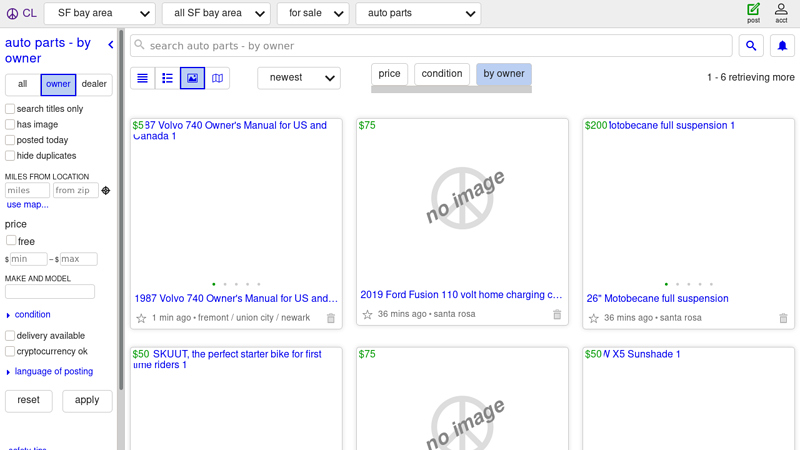Switch to thumbnail list view icon

click(x=167, y=78)
